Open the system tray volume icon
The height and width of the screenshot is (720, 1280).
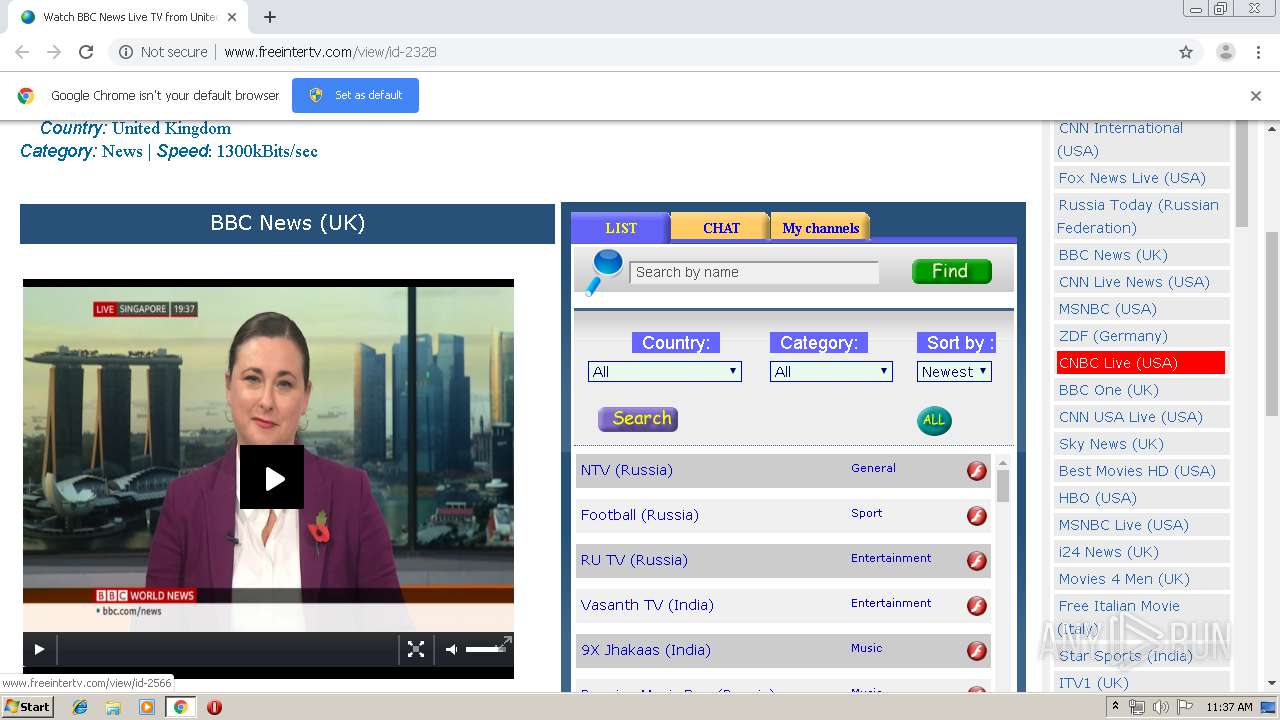[1160, 707]
